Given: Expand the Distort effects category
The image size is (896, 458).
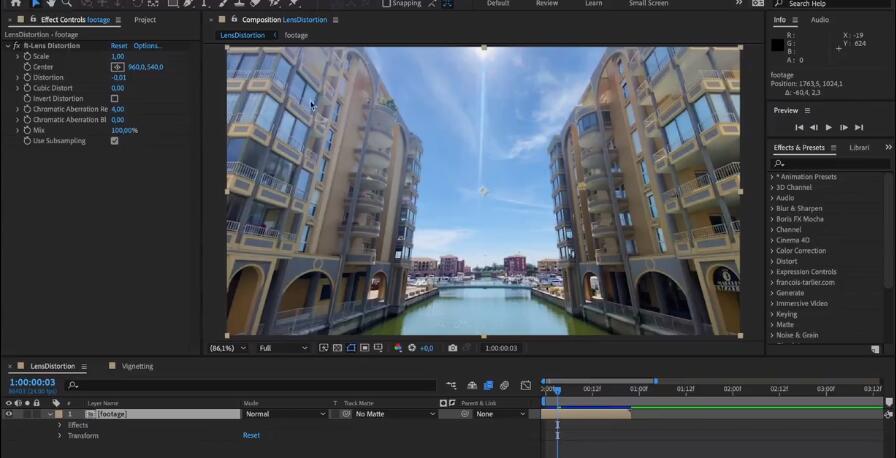Looking at the screenshot, I should coord(771,262).
